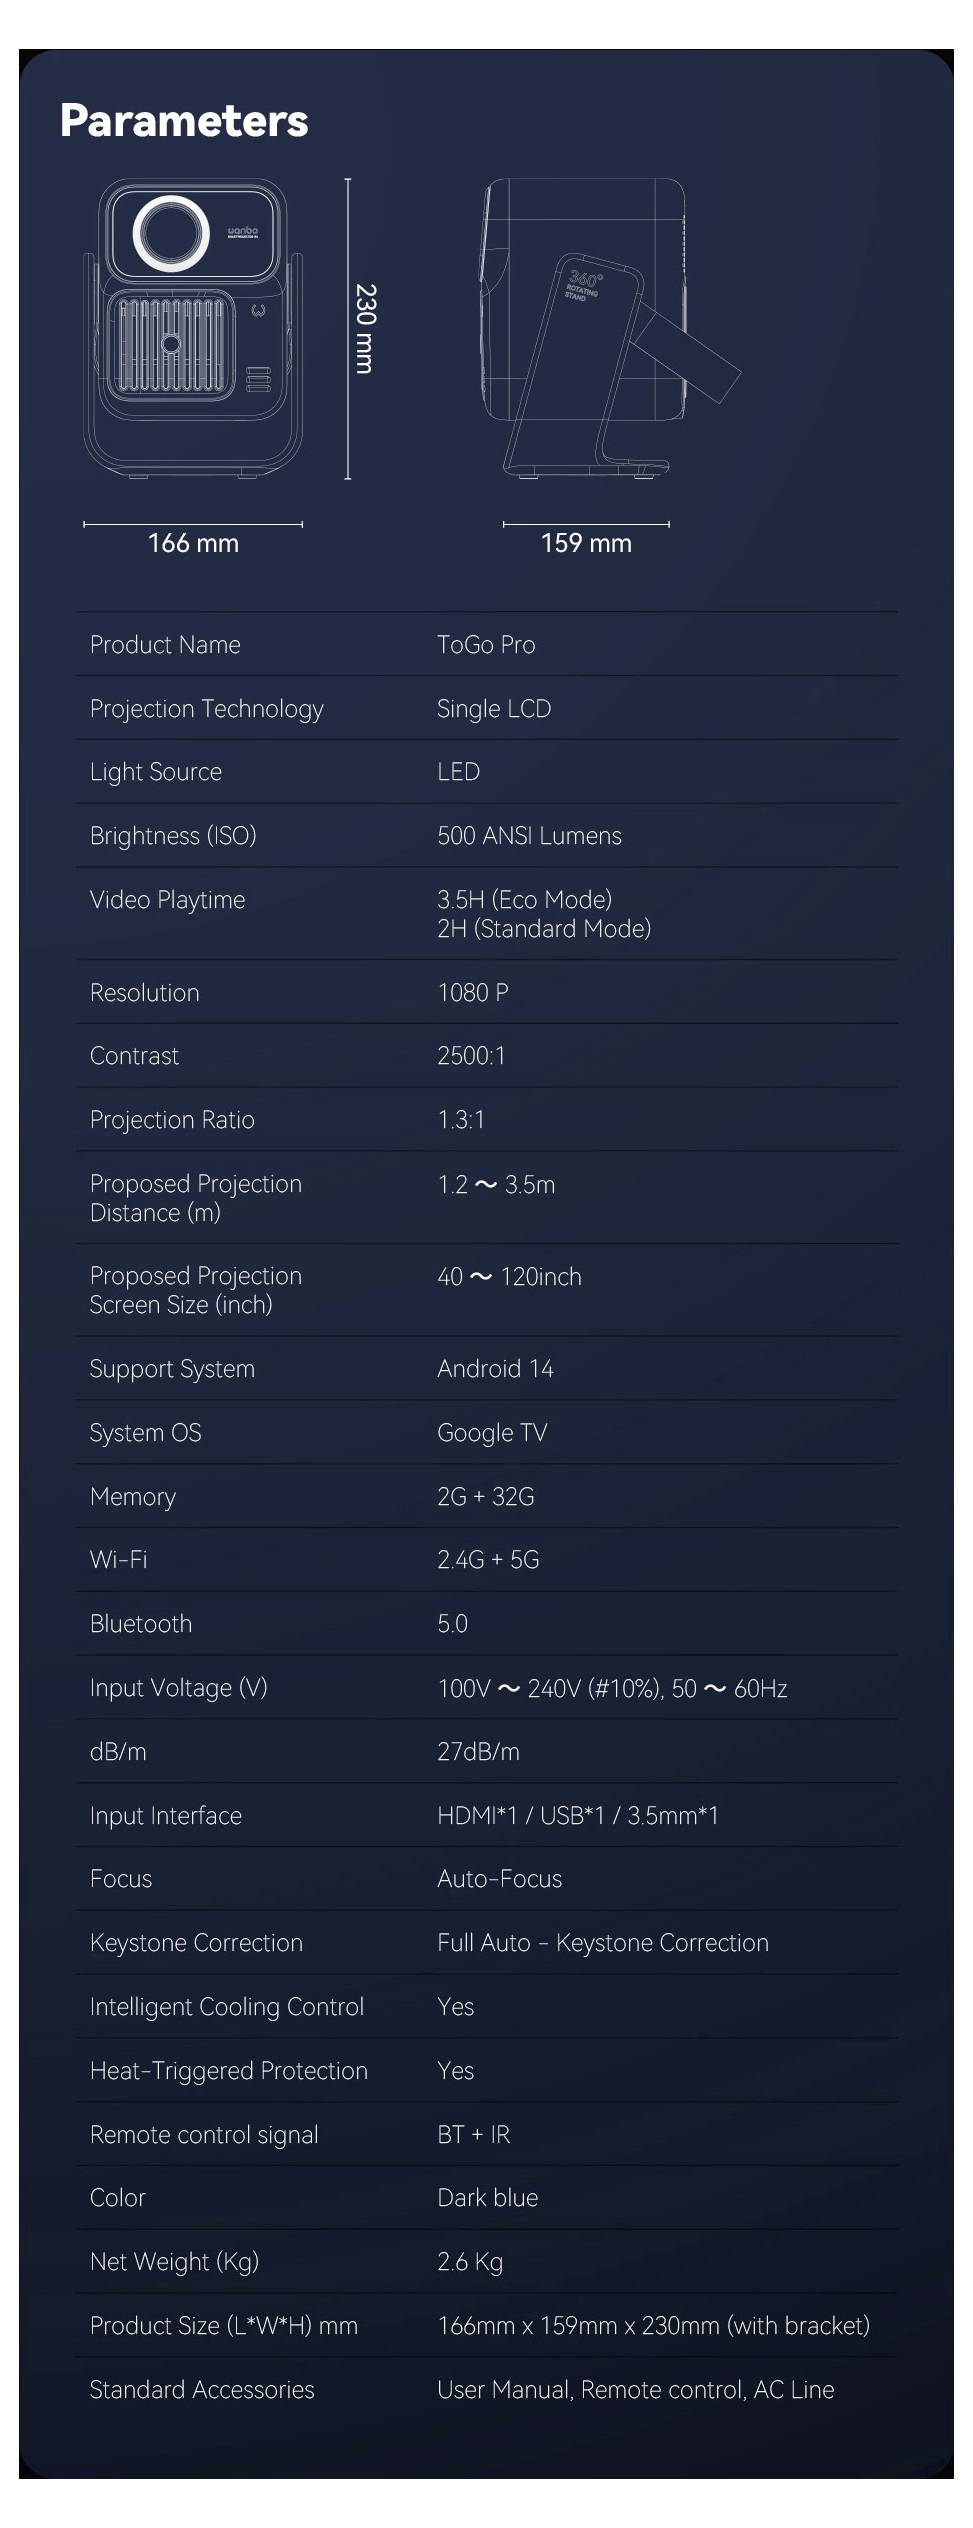Select the 1080 P resolution value
Screen dimensions: 973x2528
(x=473, y=993)
